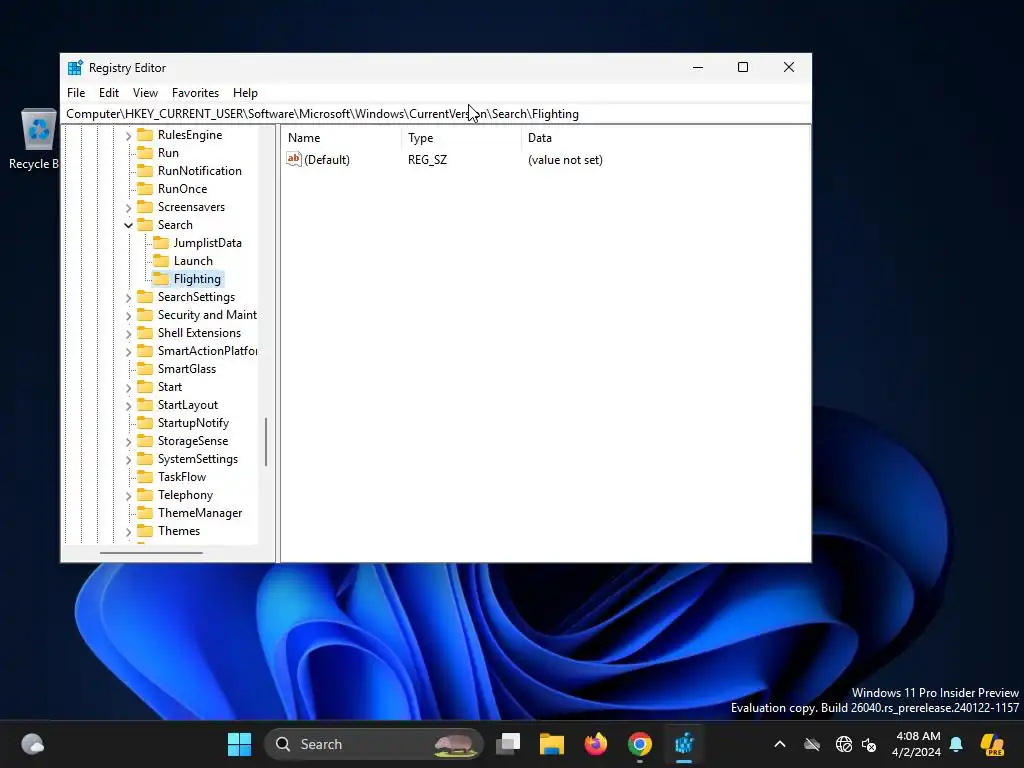Open the network status tray icon
Viewport: 1024px width, 768px height.
[844, 744]
